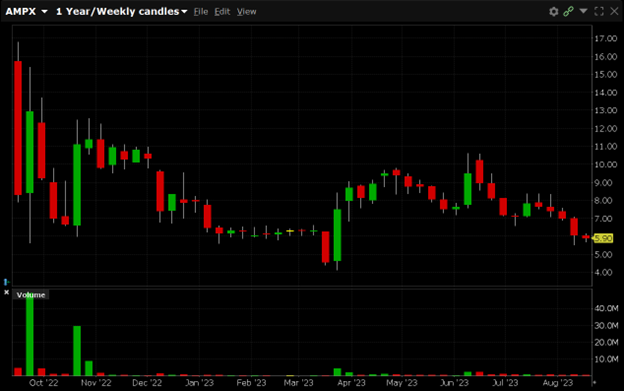
Task: Click the 40.0M volume axis label
Action: (x=606, y=308)
